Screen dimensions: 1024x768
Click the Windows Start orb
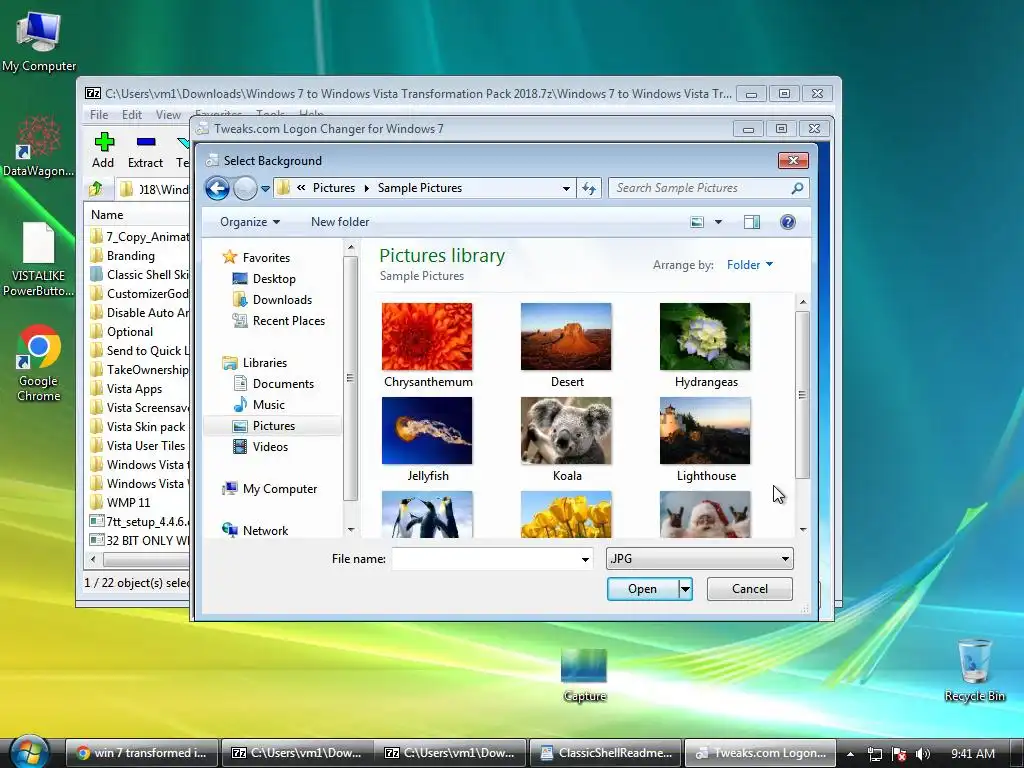[x=29, y=752]
